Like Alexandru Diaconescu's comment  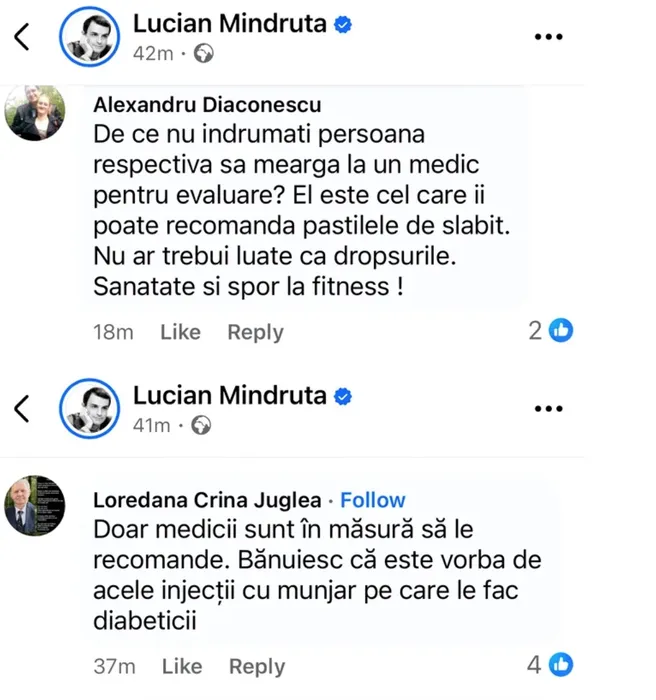pos(180,332)
